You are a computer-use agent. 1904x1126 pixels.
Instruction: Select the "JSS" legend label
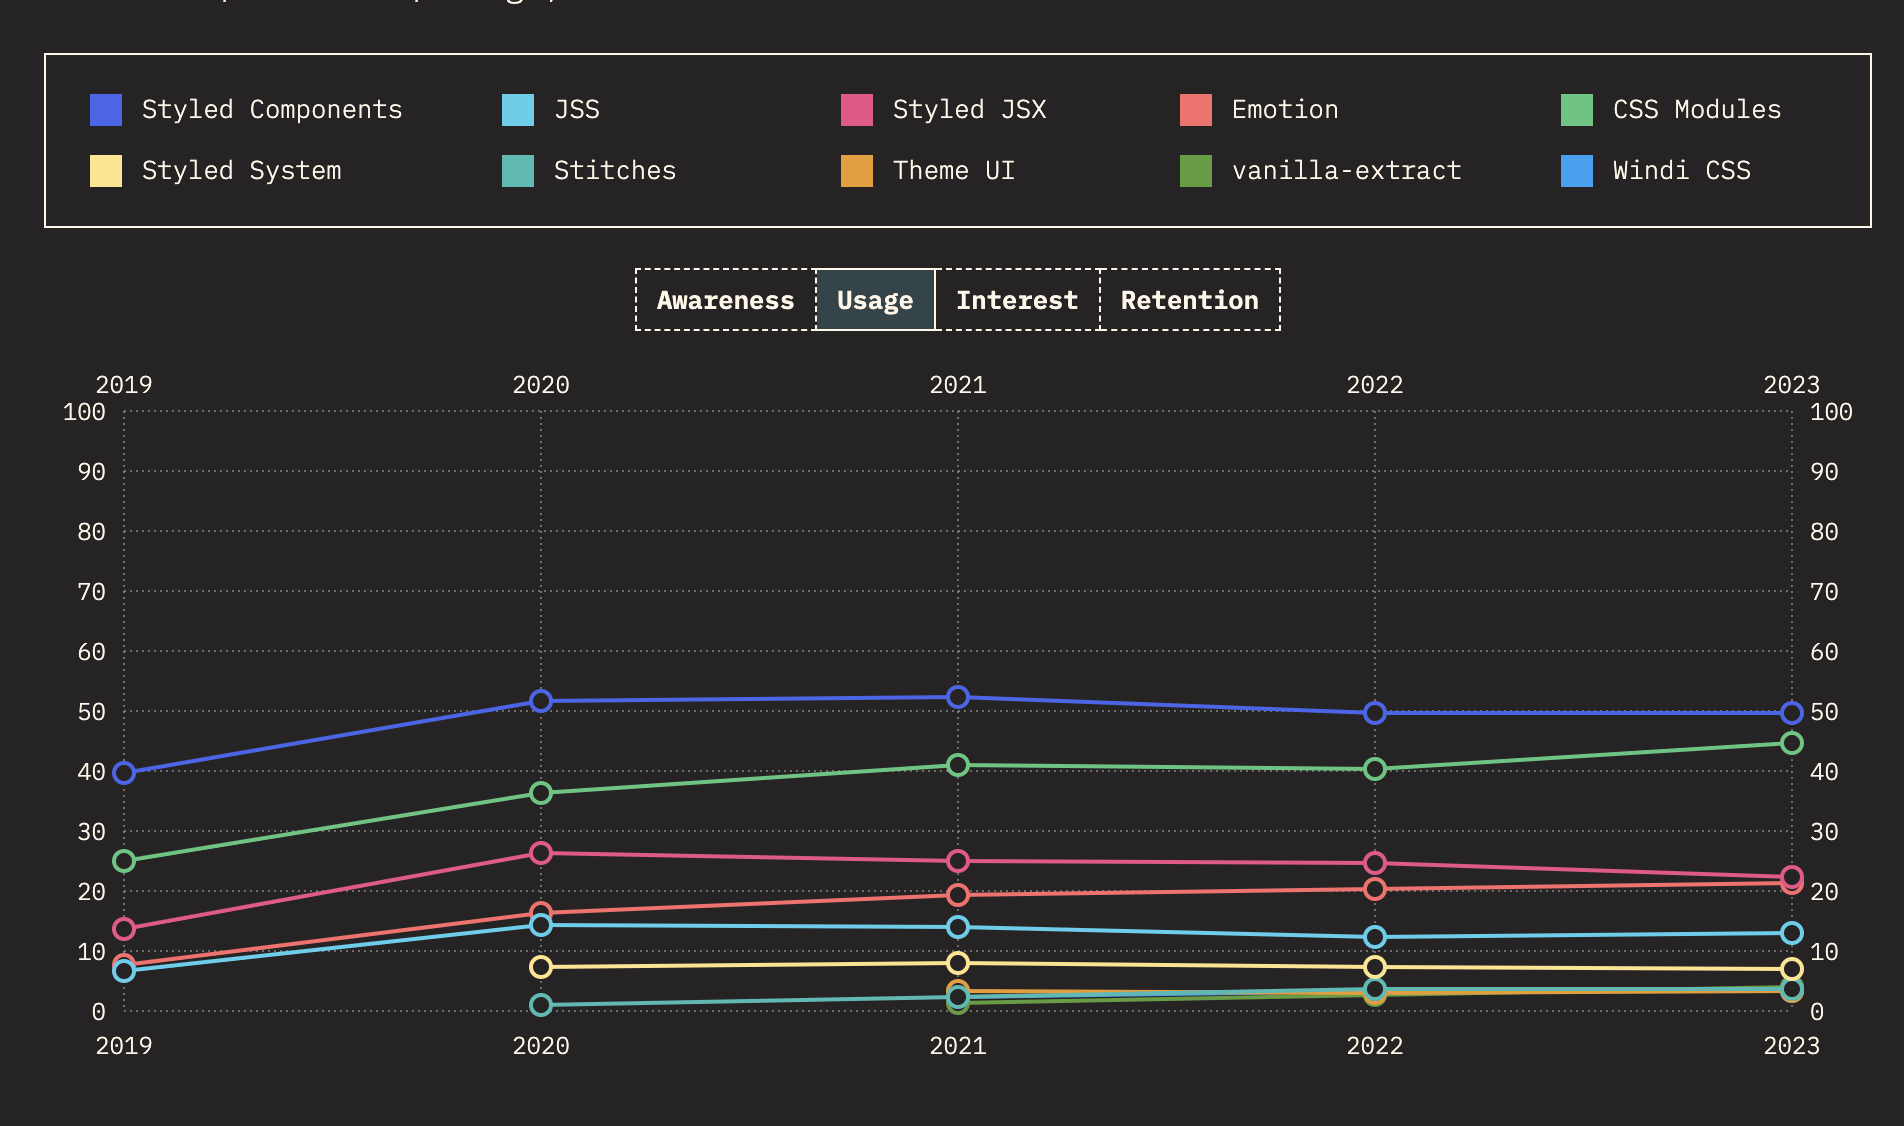tap(577, 110)
